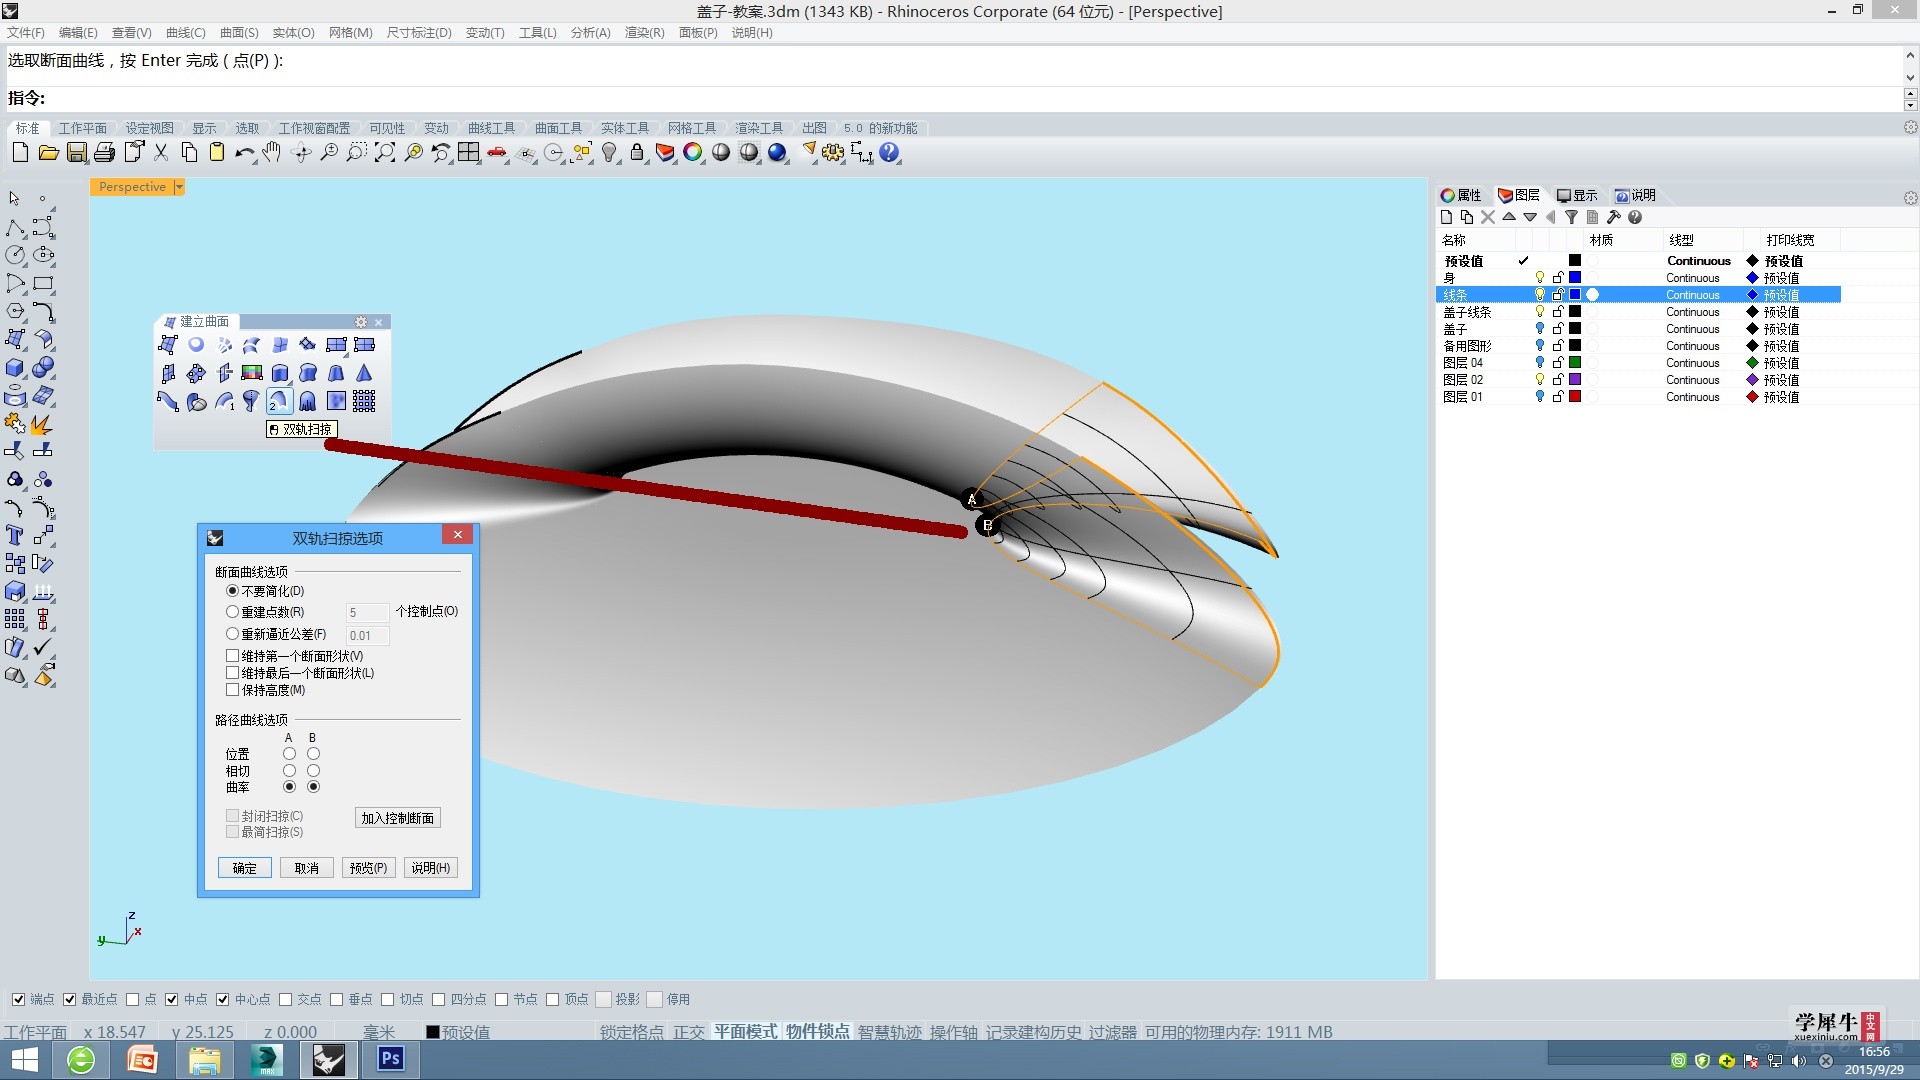Save the model with the floppy disk icon
This screenshot has height=1080, width=1920.
pyautogui.click(x=76, y=152)
